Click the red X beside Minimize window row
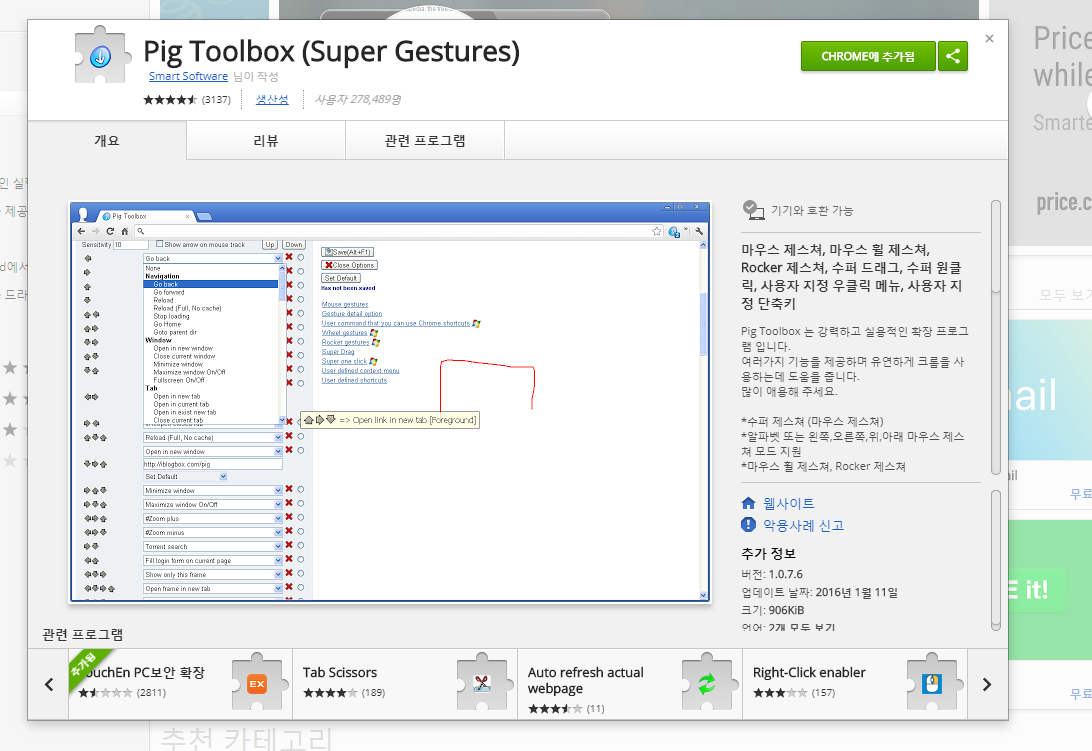 [x=289, y=489]
